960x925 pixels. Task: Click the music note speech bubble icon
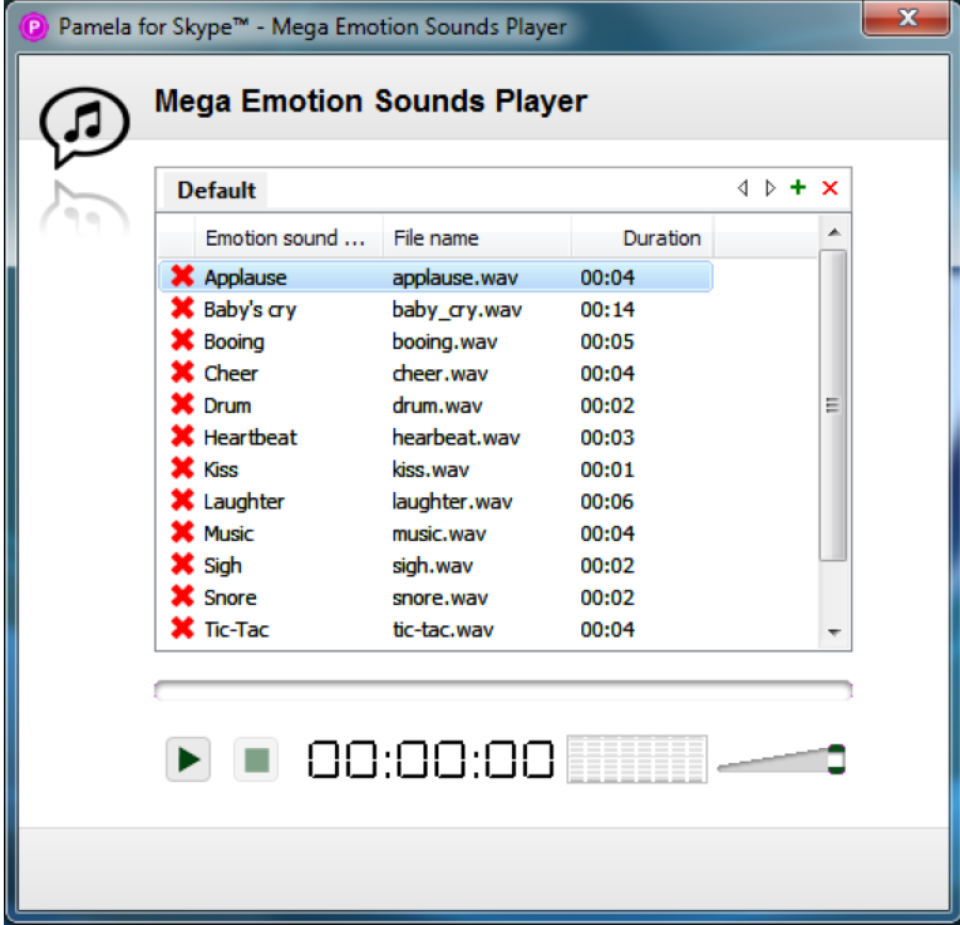pos(84,125)
